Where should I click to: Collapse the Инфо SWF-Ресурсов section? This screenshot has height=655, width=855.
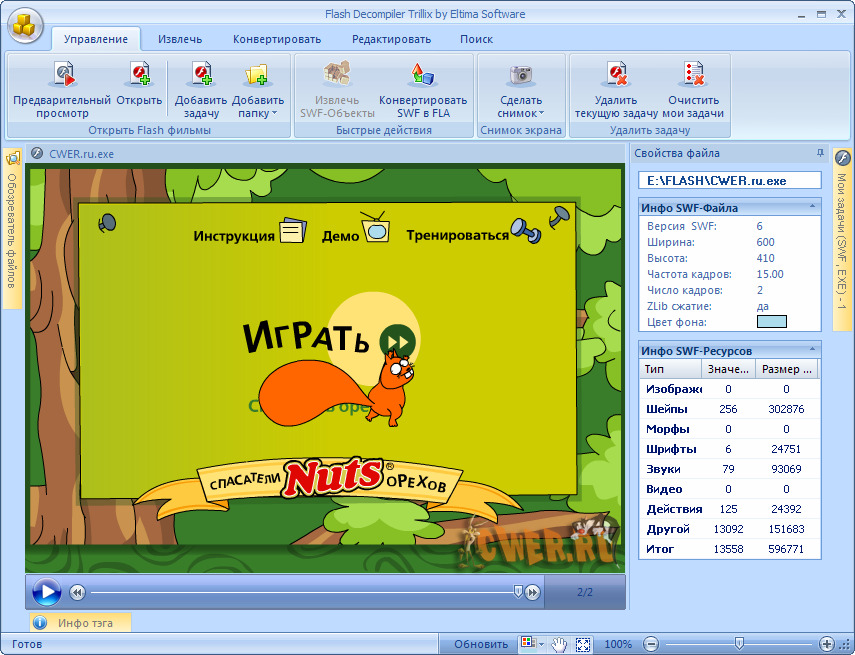pos(812,350)
